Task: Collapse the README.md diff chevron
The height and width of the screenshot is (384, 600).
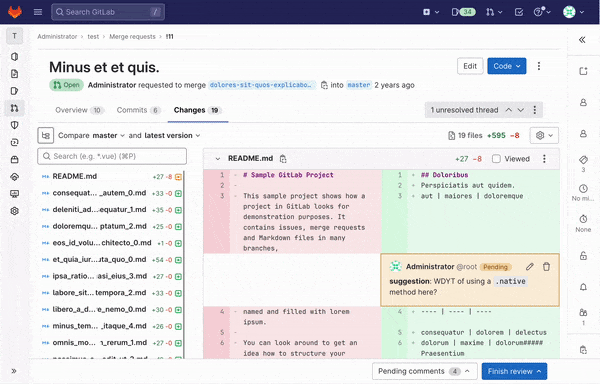Action: point(218,158)
